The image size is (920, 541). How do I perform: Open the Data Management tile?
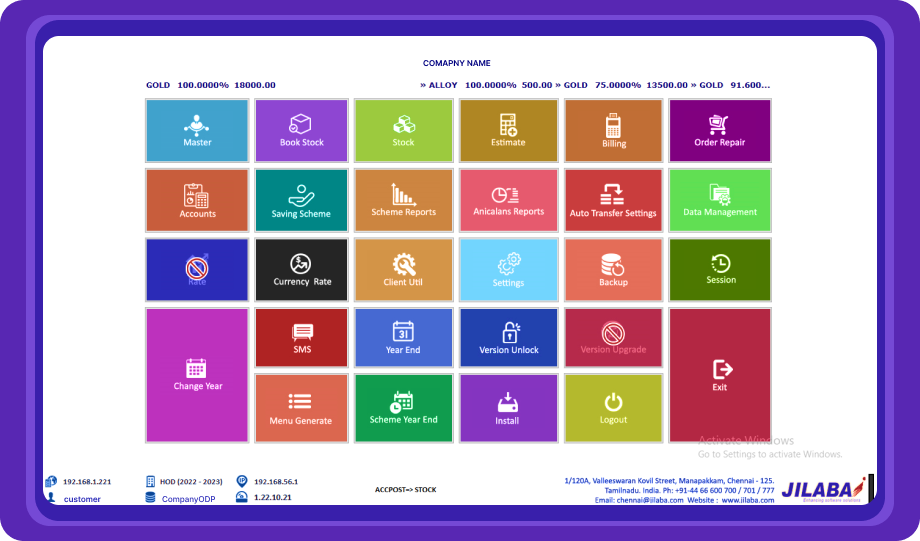(x=720, y=201)
